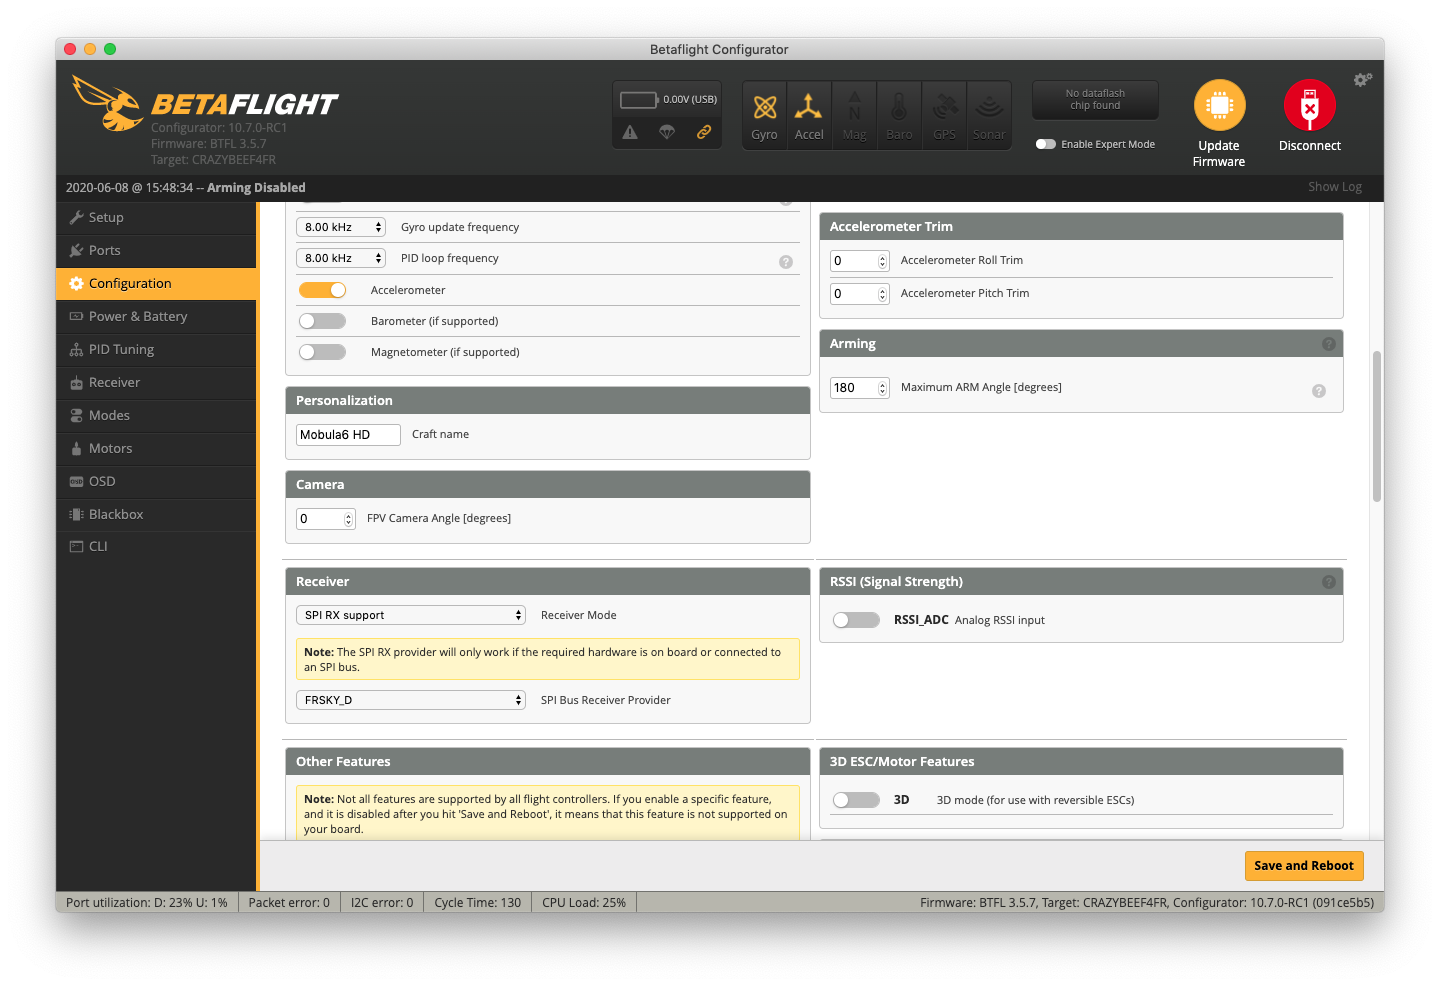1440x986 pixels.
Task: Click the vertical scrollbar of configuration page
Action: (x=1377, y=426)
